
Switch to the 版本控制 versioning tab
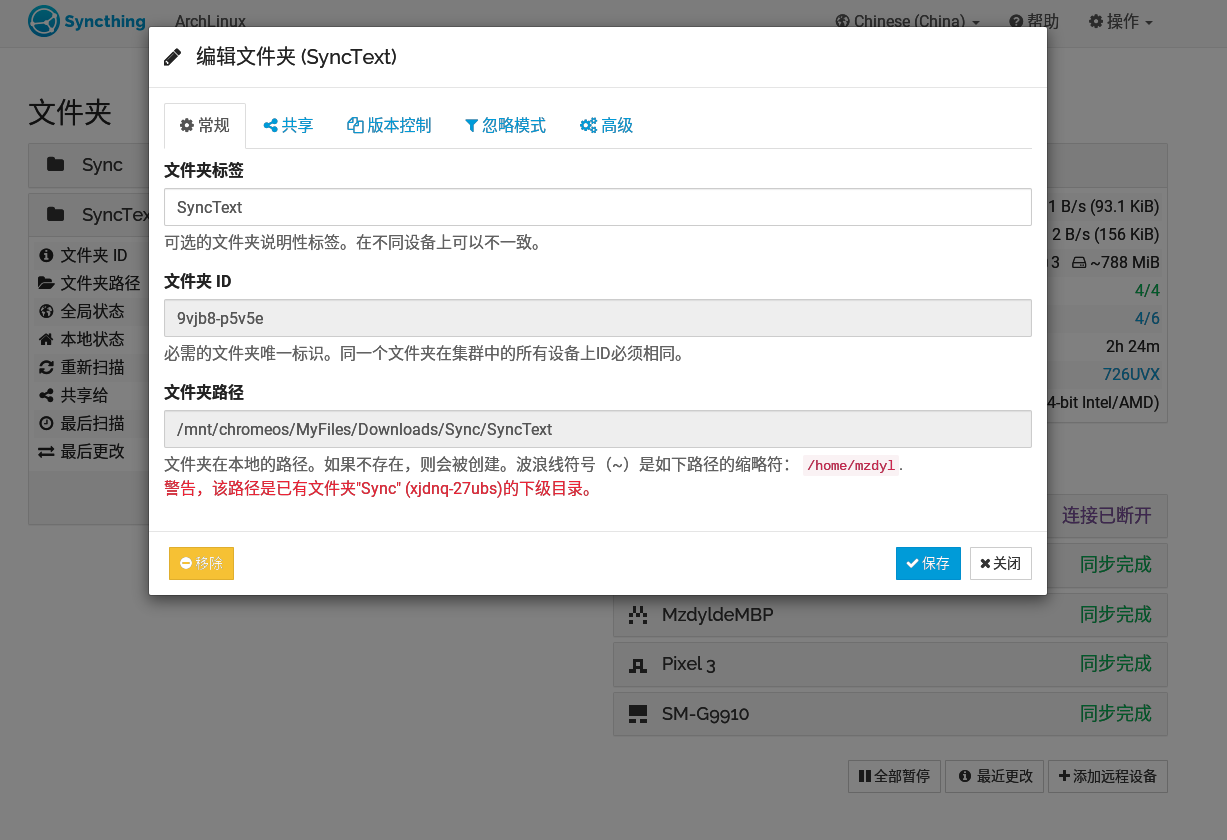[389, 125]
